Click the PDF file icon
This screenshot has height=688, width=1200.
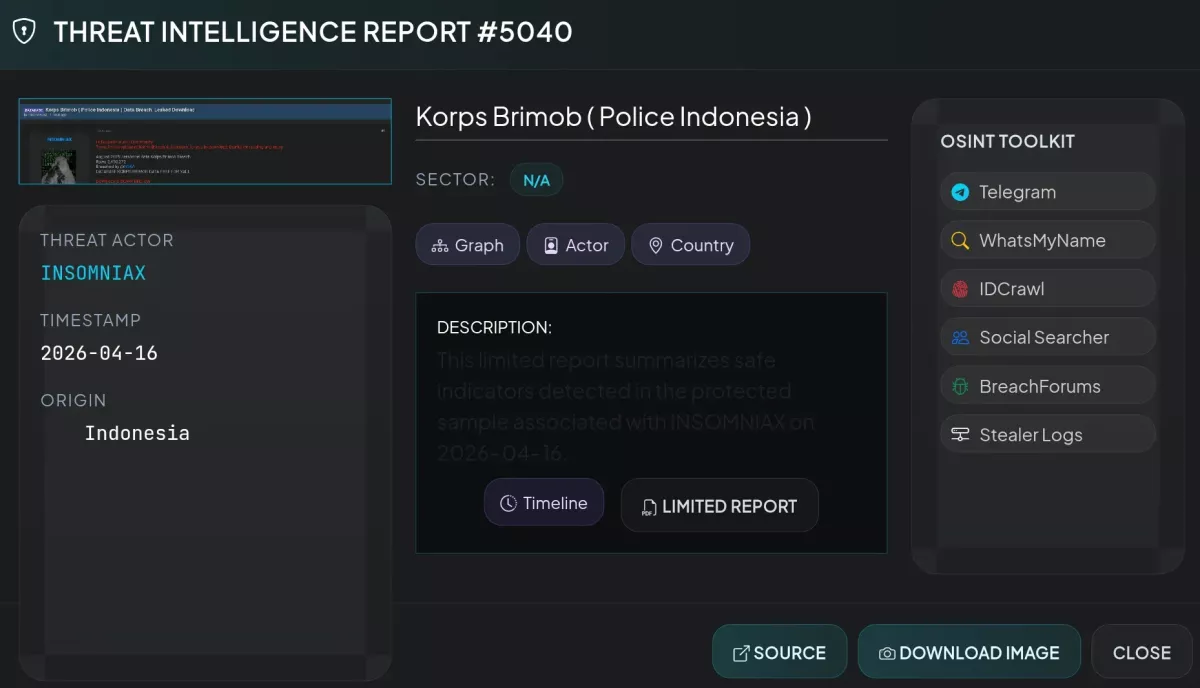pyautogui.click(x=649, y=507)
